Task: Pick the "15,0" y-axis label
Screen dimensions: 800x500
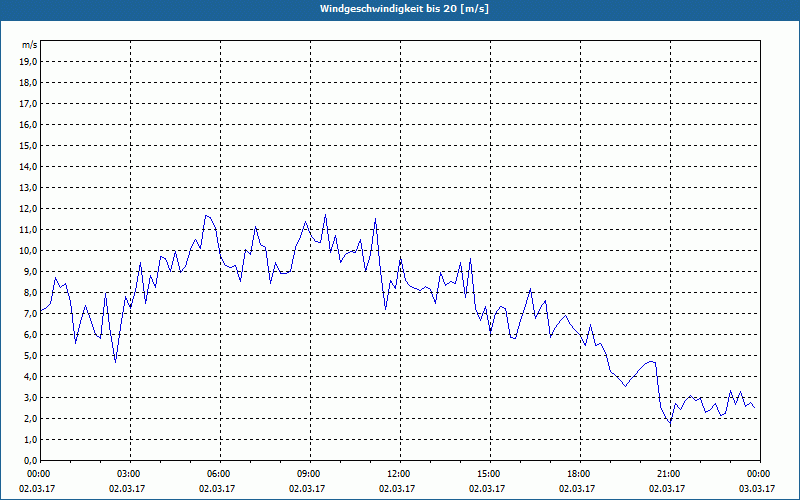Action: click(28, 145)
